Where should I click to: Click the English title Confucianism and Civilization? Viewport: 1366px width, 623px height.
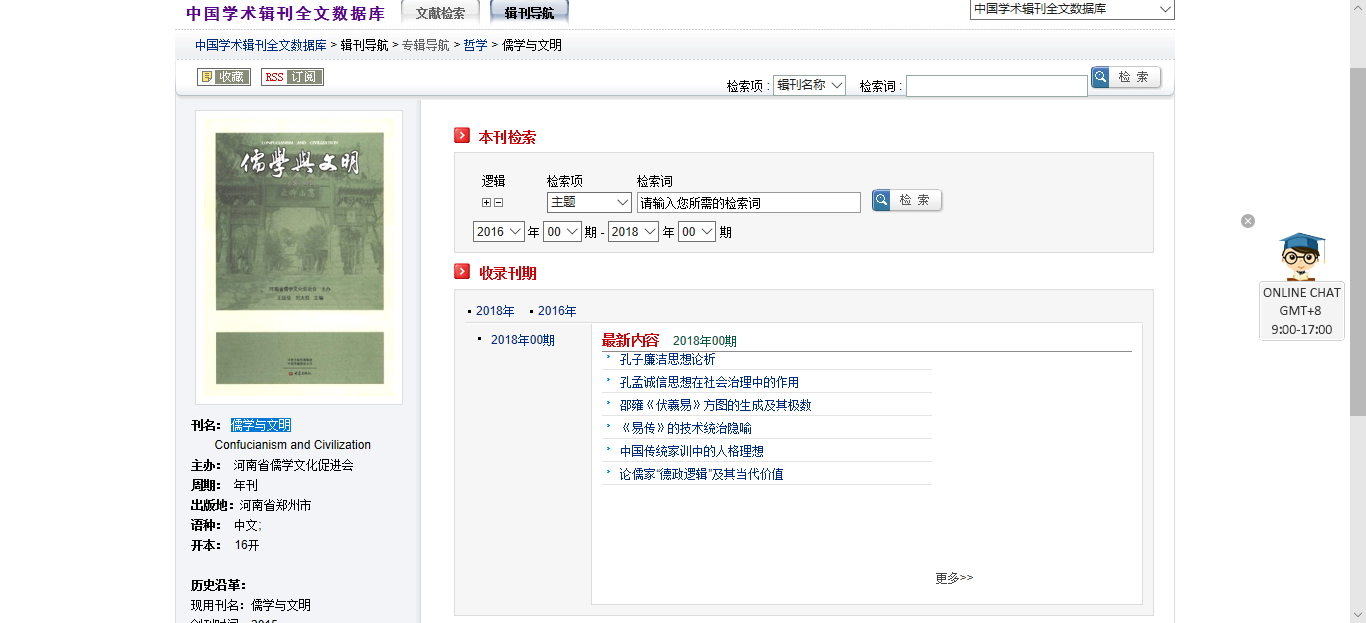tap(293, 445)
